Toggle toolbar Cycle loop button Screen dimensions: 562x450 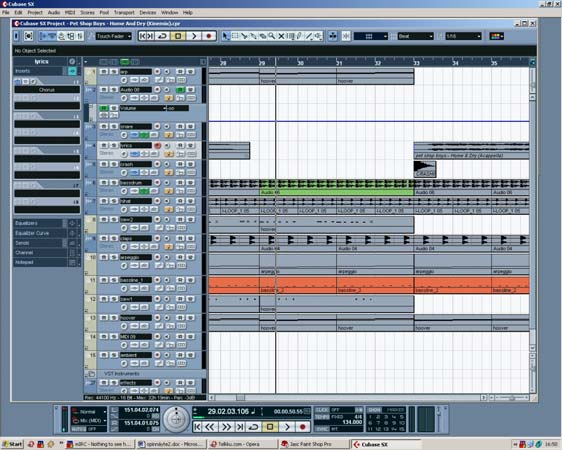tap(162, 36)
